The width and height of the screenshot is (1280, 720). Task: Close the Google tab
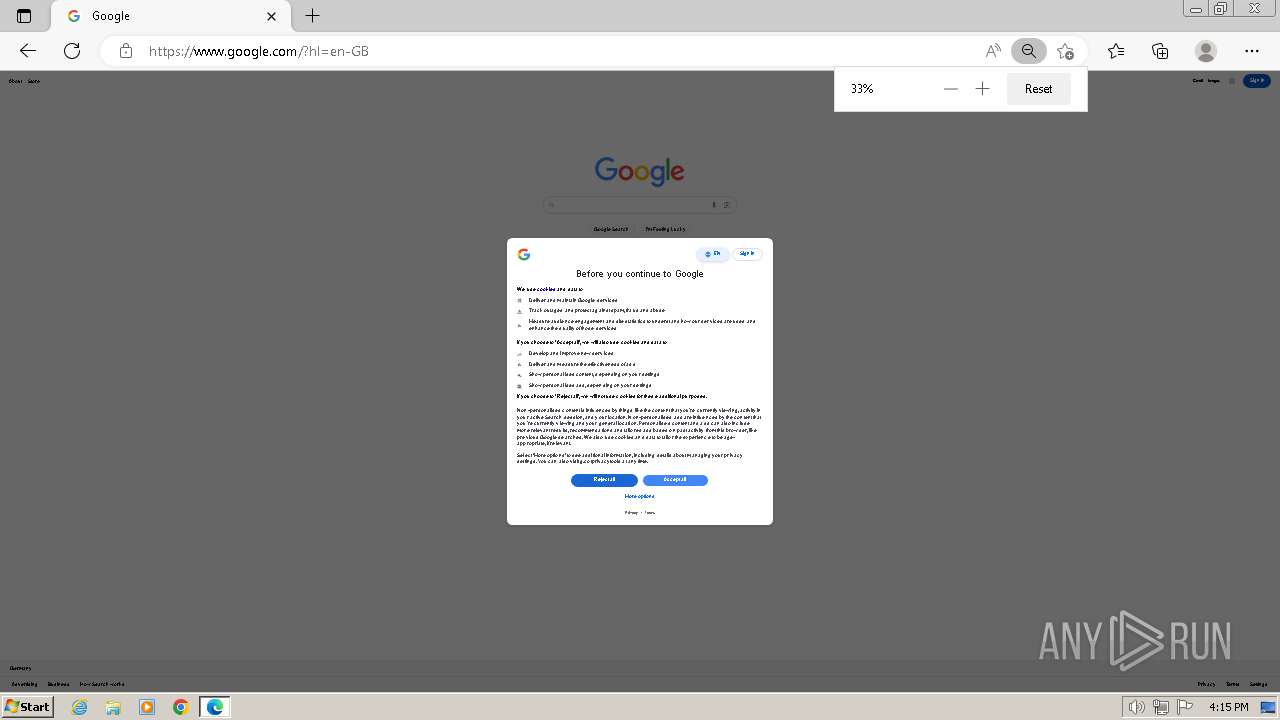coord(272,16)
